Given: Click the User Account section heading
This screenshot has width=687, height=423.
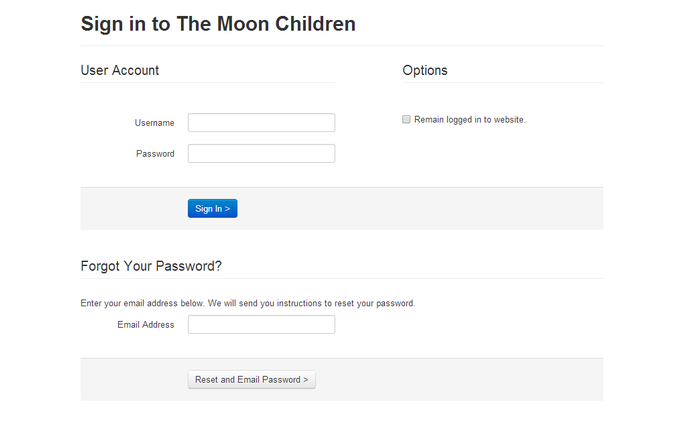Looking at the screenshot, I should point(119,70).
